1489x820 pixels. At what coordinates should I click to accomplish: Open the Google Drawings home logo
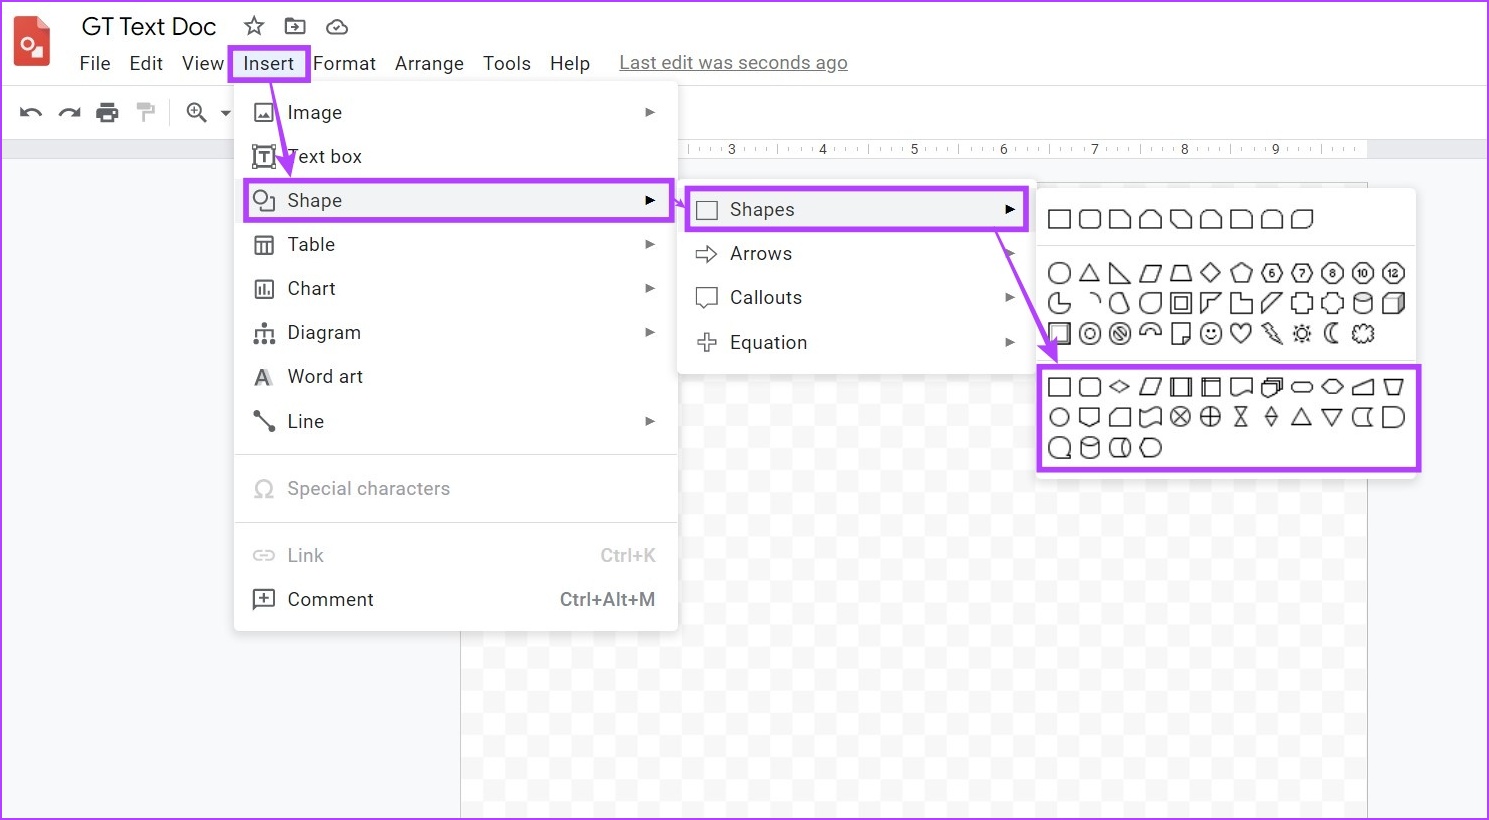[32, 42]
